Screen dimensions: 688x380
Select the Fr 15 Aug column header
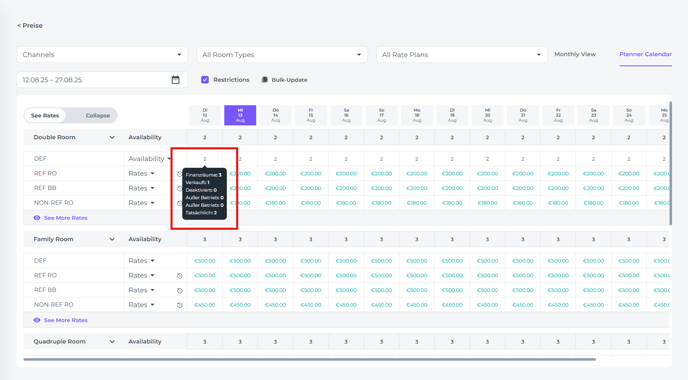(x=311, y=115)
